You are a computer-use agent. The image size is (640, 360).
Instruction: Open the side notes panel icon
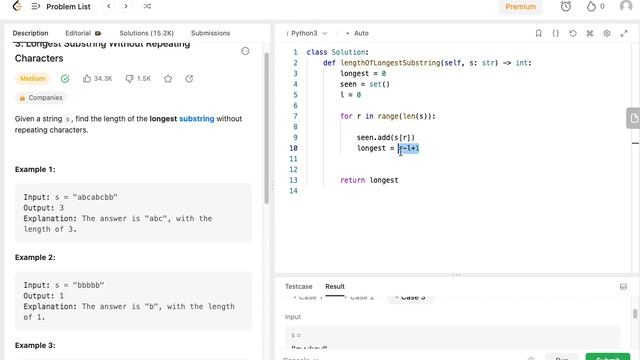click(633, 118)
